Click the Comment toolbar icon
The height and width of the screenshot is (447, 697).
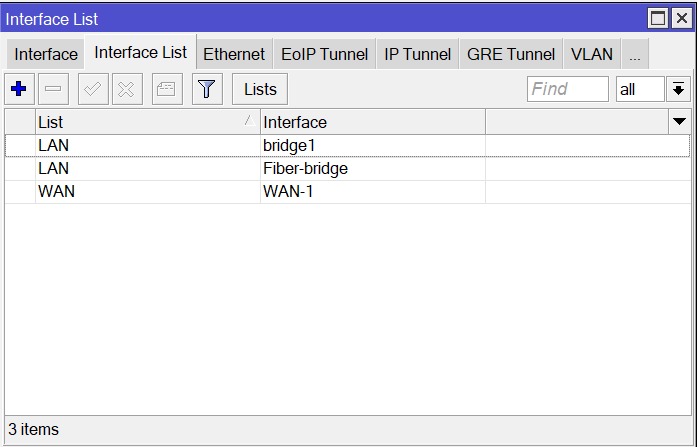tap(167, 89)
